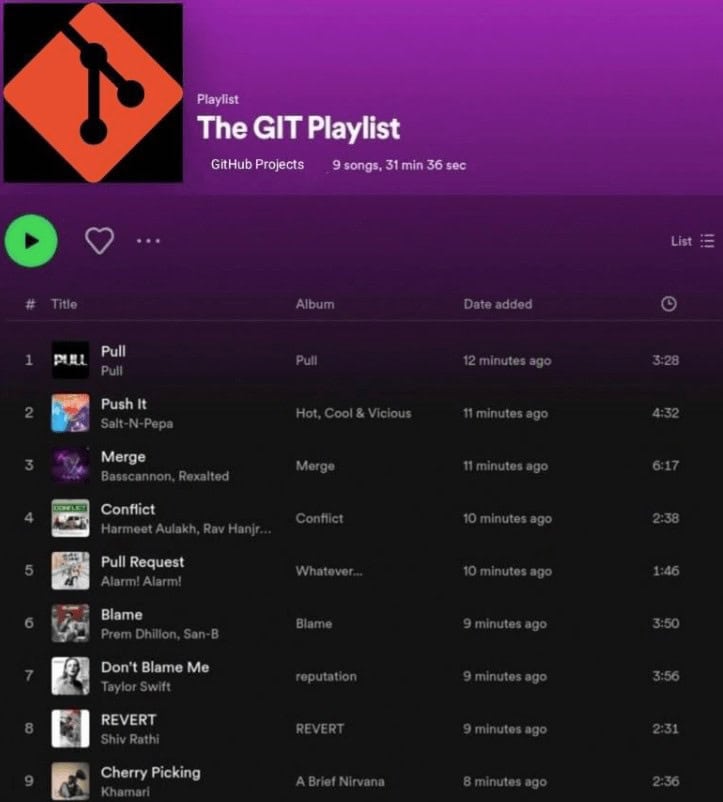
Task: Select the Pull track album art
Action: tap(71, 360)
